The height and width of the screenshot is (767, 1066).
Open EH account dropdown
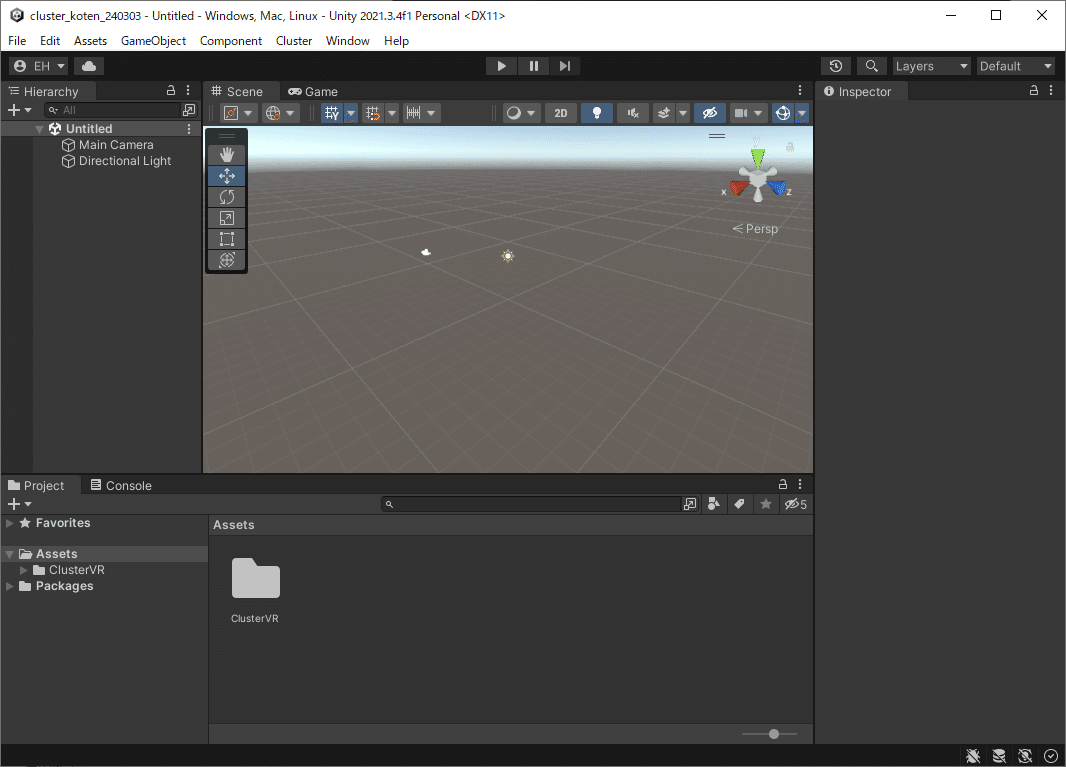click(x=39, y=66)
